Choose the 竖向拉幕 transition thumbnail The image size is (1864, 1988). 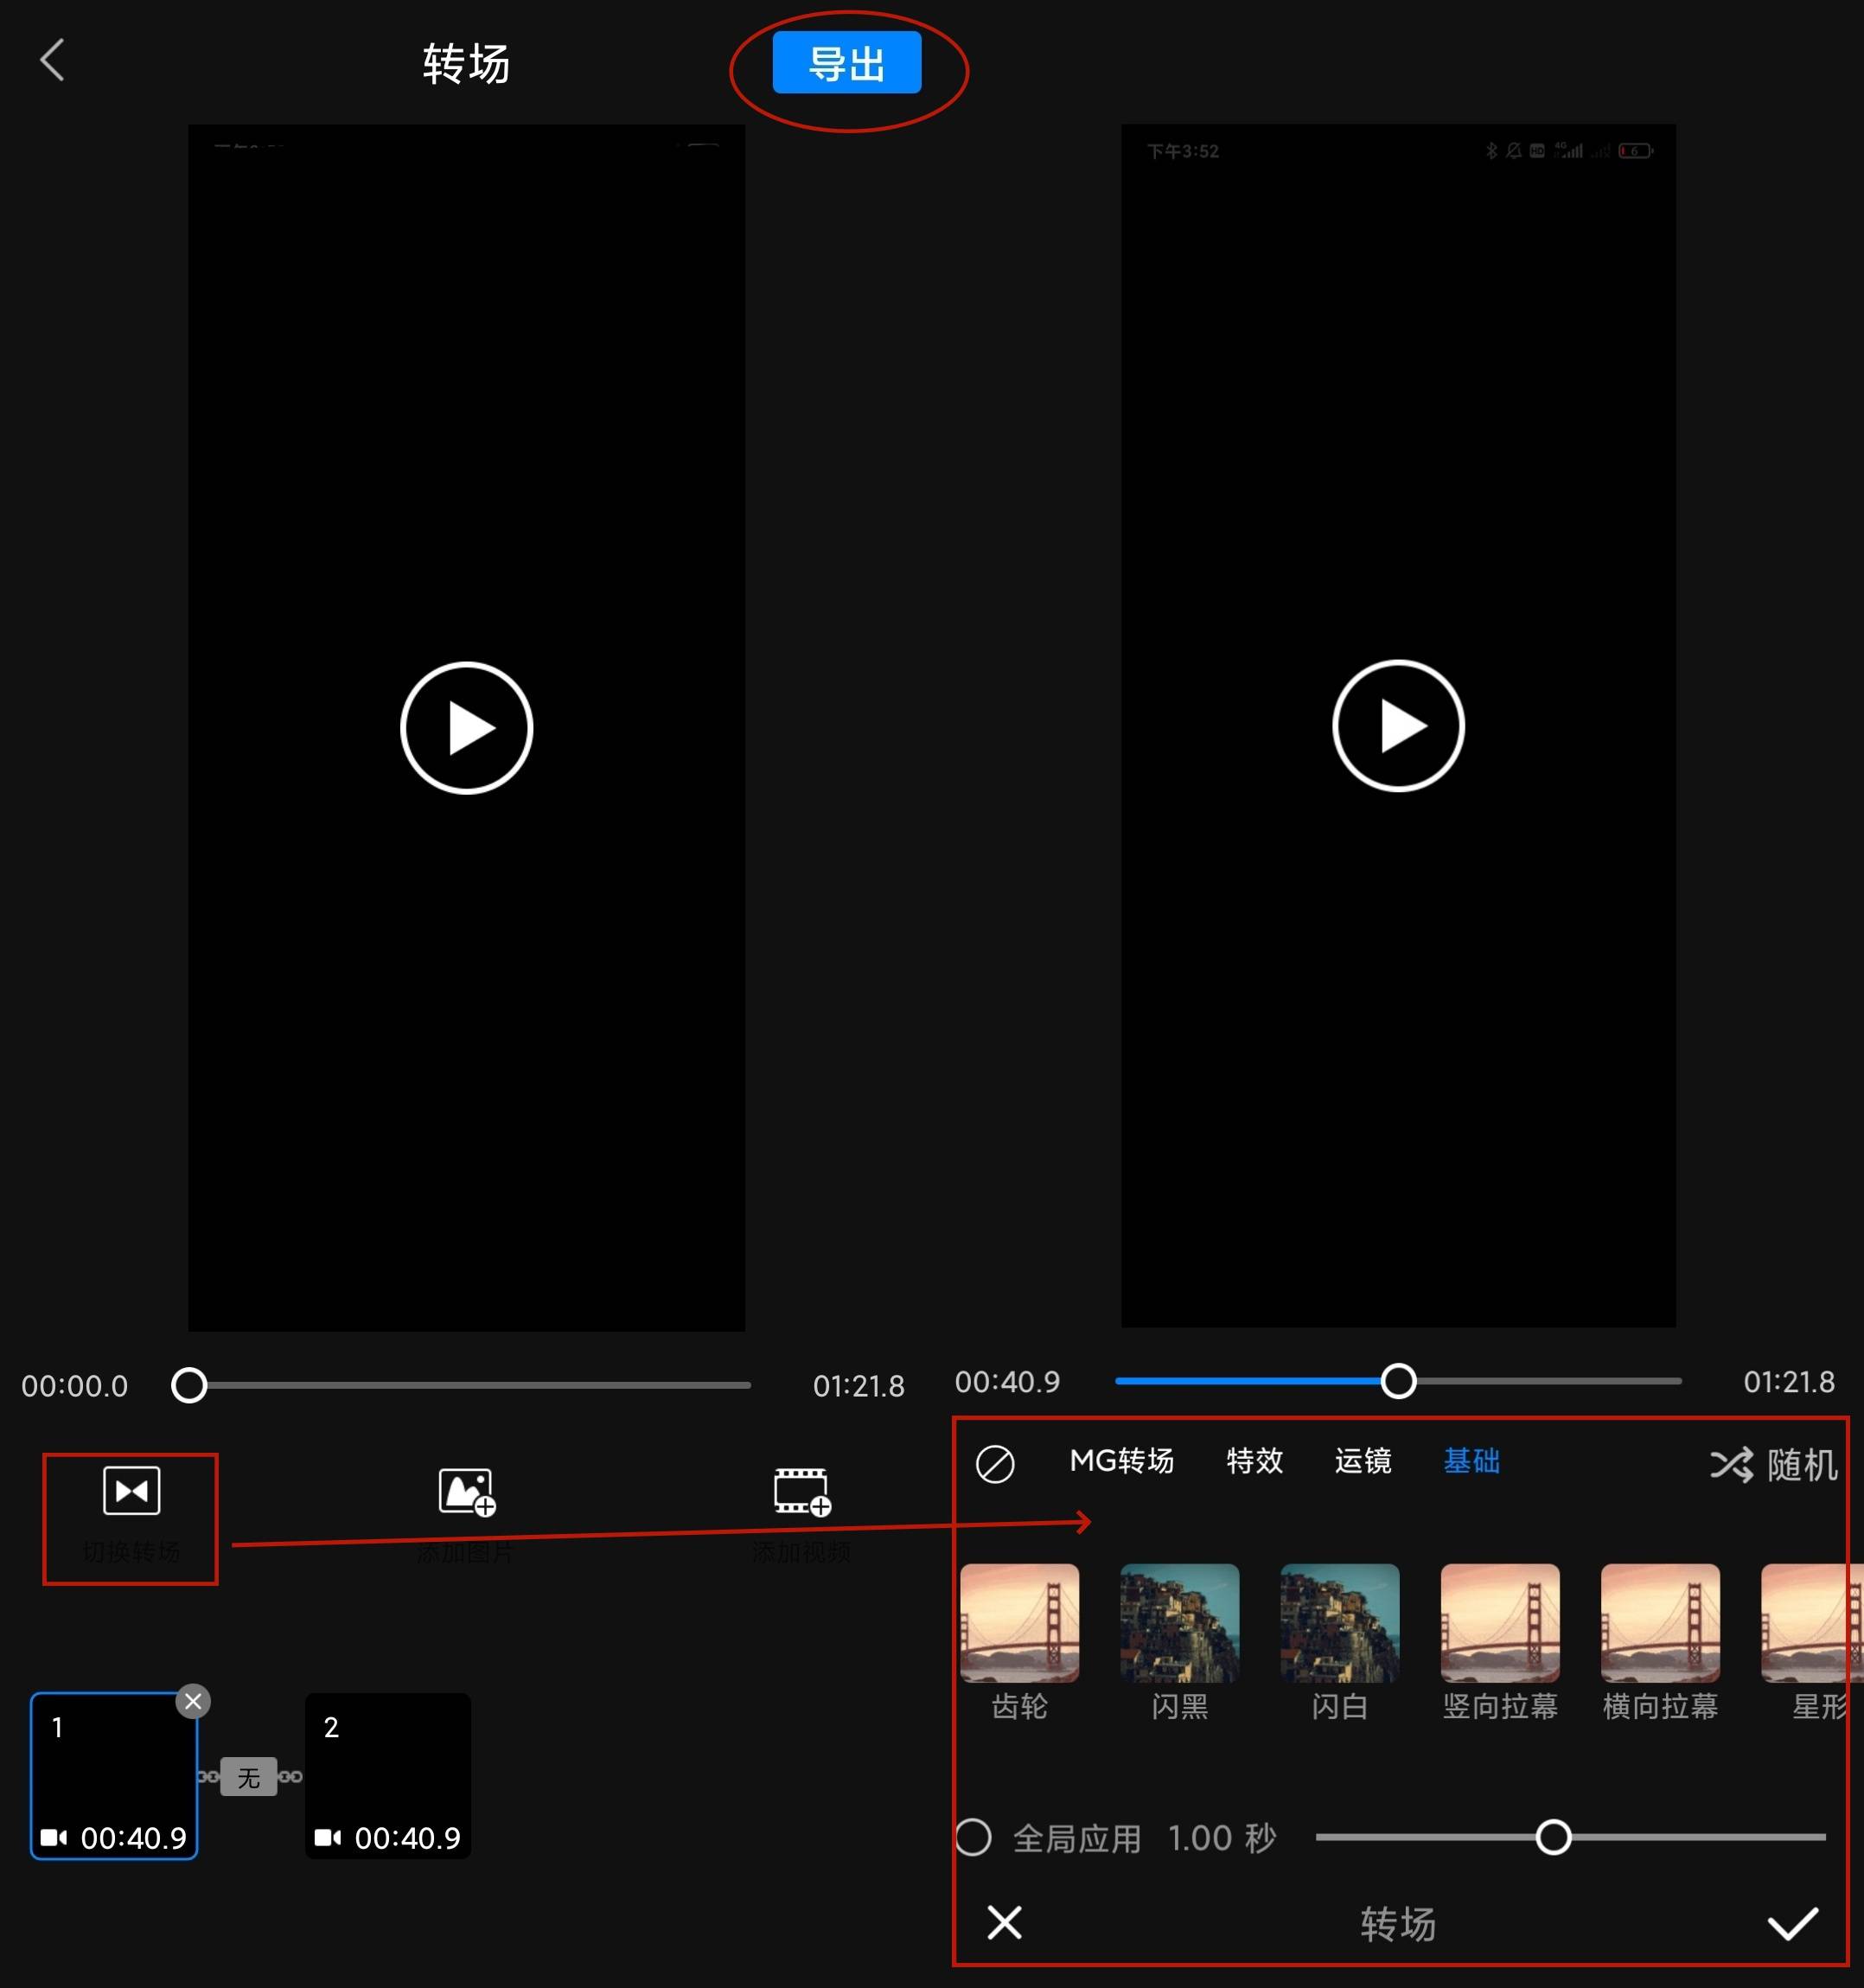tap(1499, 1623)
